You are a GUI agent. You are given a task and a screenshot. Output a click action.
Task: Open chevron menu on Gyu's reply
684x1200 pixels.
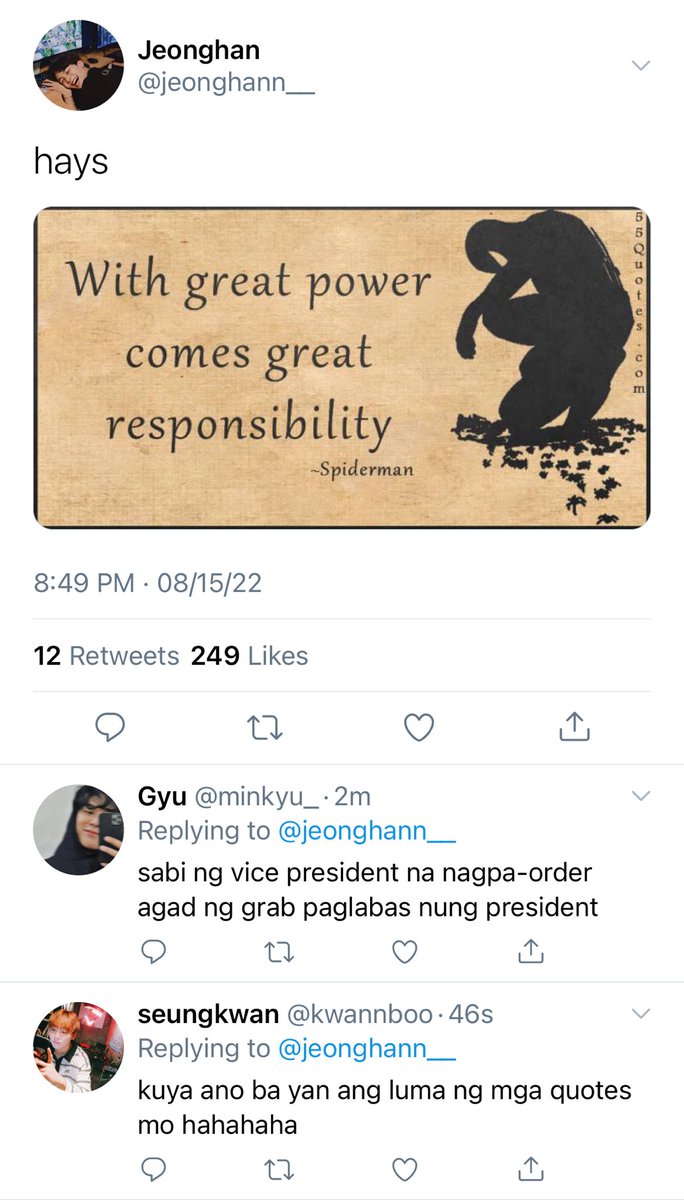tap(641, 796)
